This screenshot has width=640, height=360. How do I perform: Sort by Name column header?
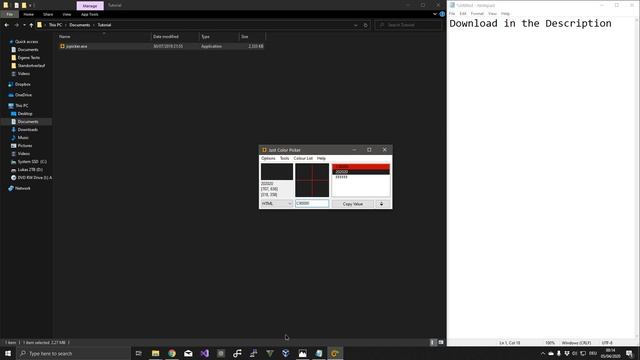104,36
